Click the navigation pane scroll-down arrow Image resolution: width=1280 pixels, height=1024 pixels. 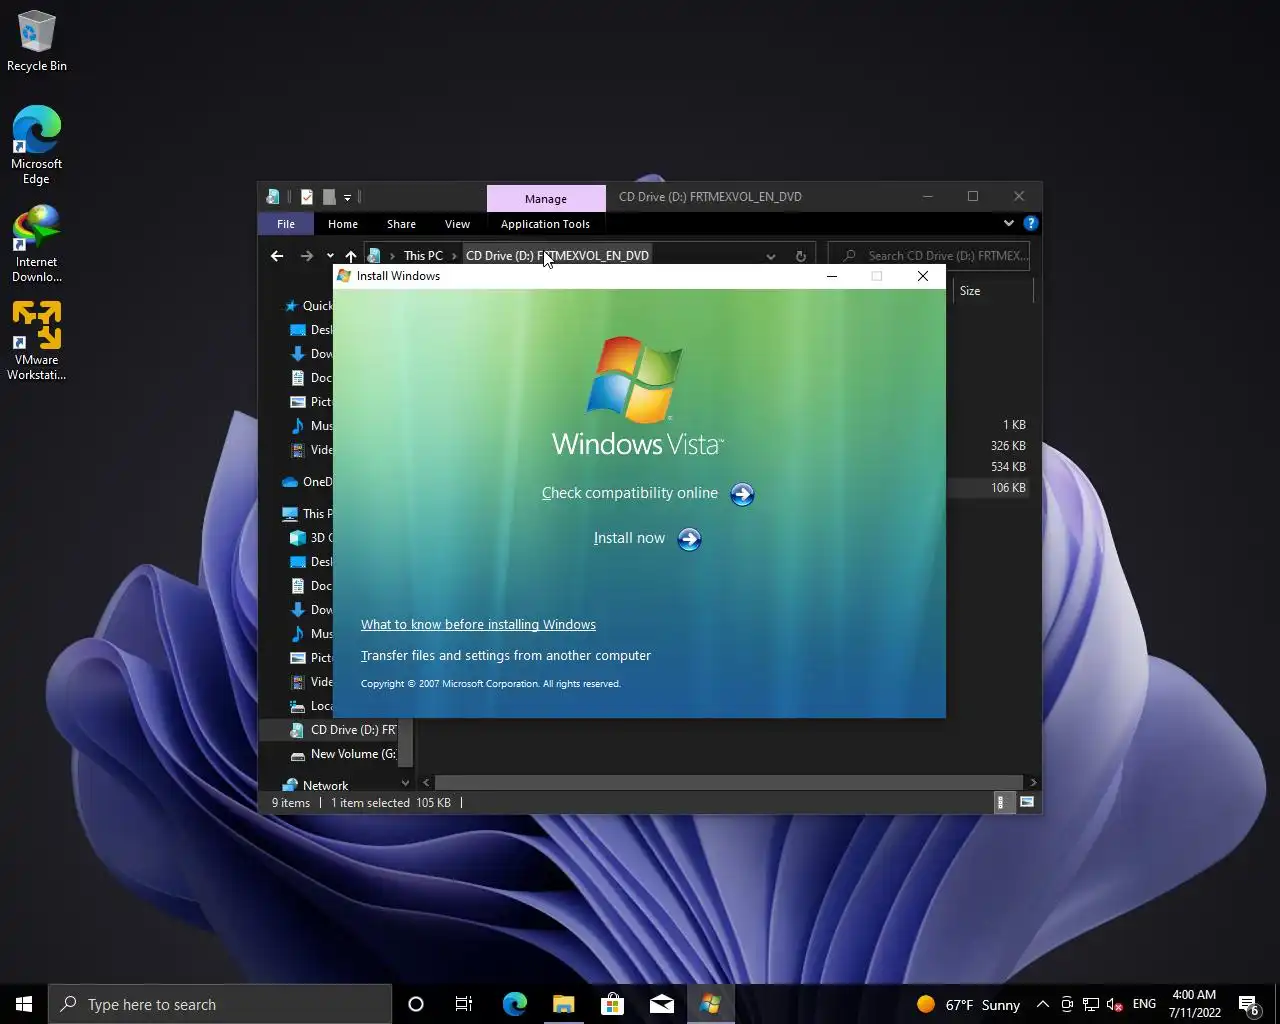[x=405, y=782]
